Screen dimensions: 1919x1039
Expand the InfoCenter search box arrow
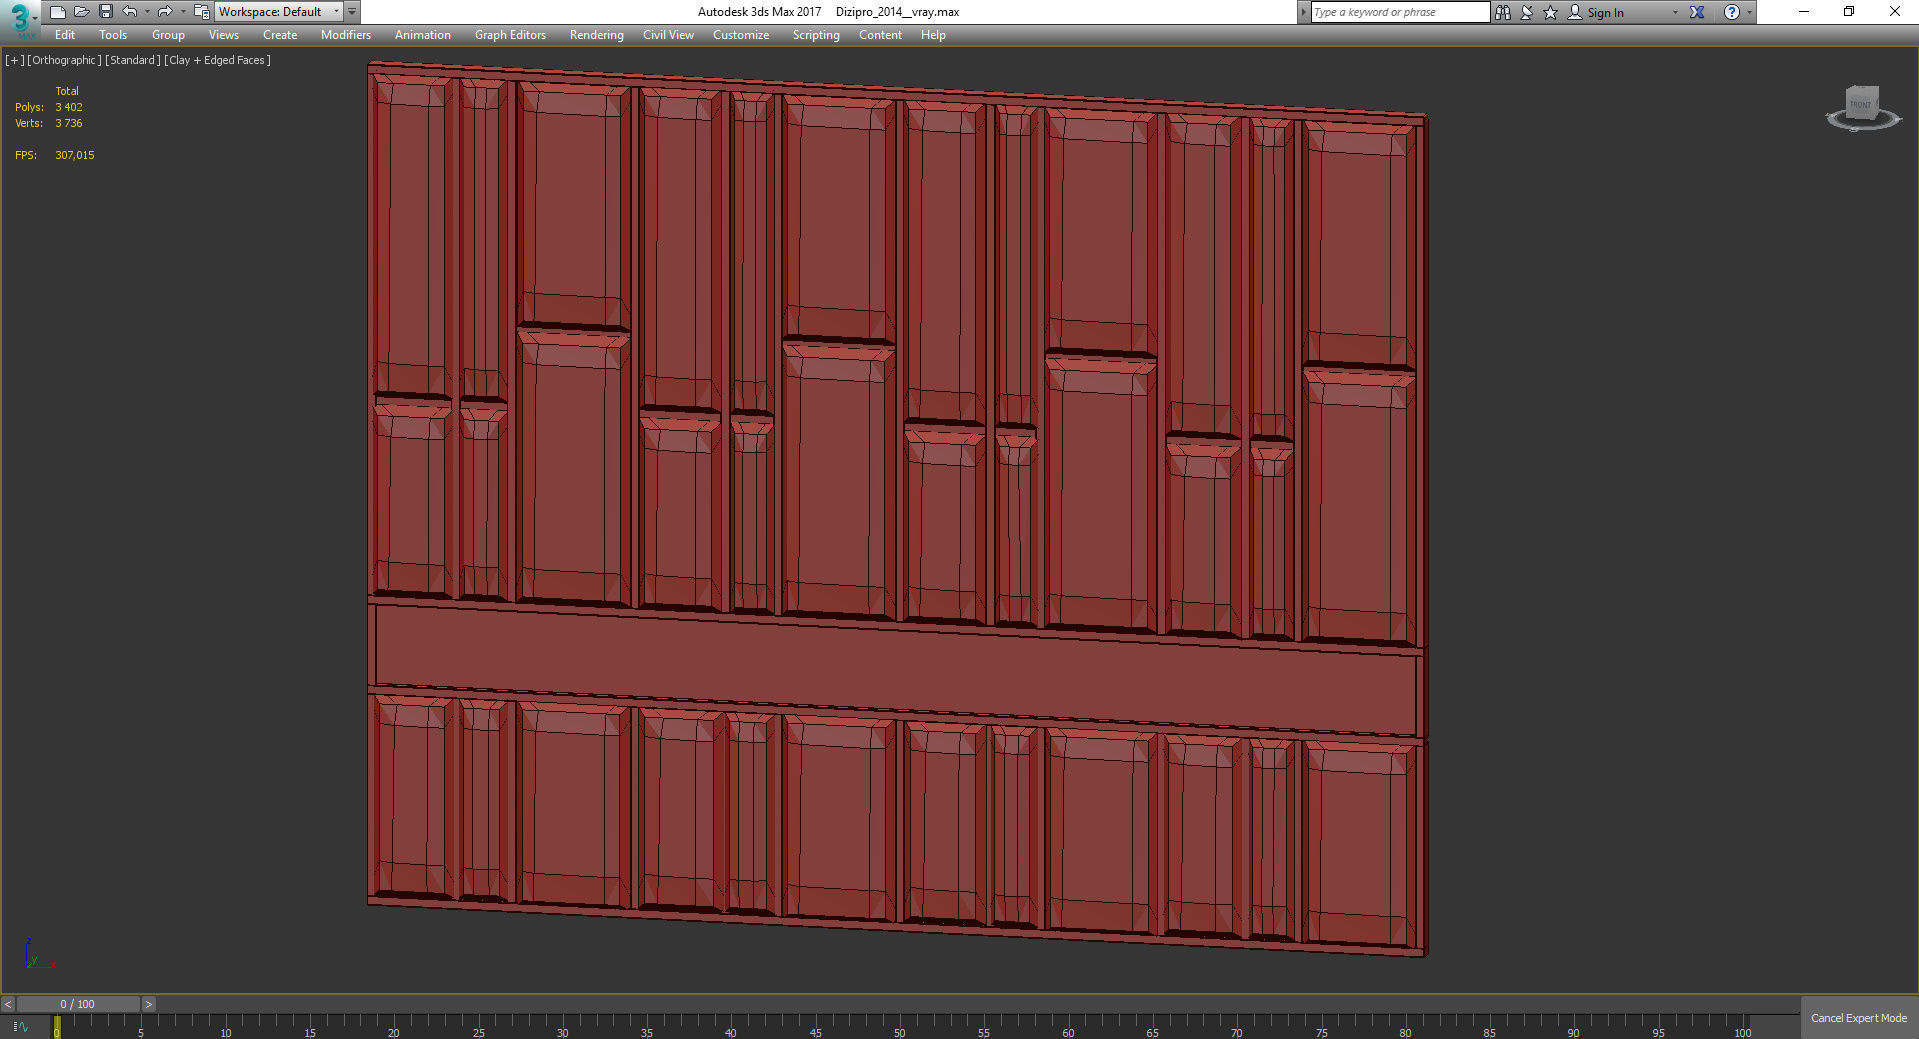pyautogui.click(x=1303, y=12)
